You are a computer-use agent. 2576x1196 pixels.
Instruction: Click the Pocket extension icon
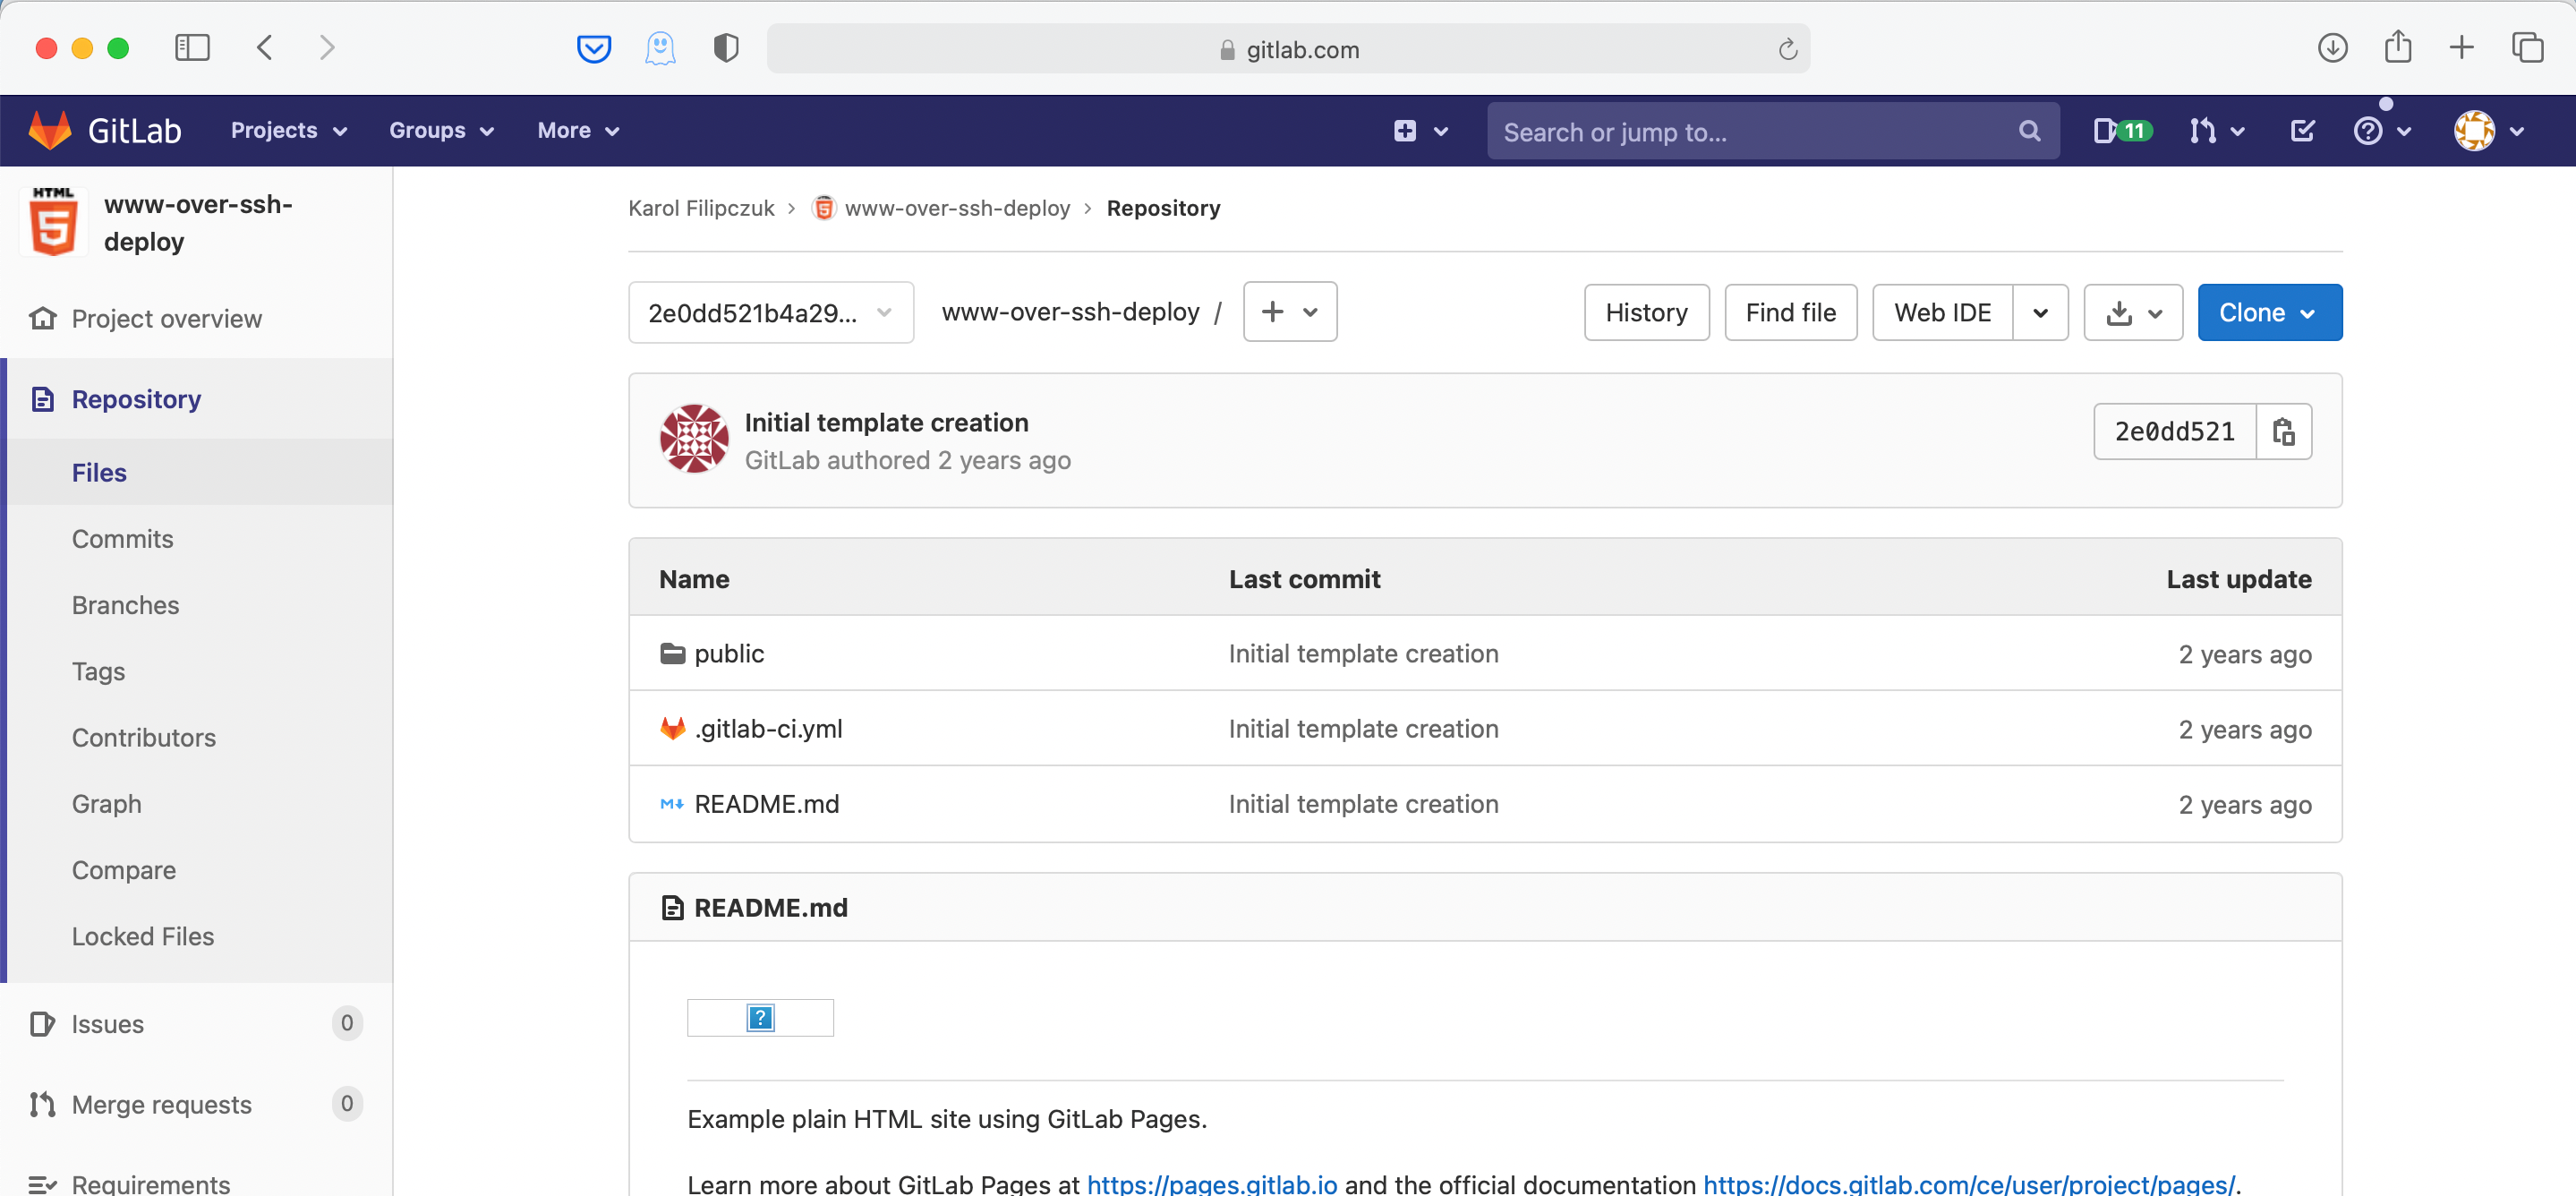(x=594, y=48)
